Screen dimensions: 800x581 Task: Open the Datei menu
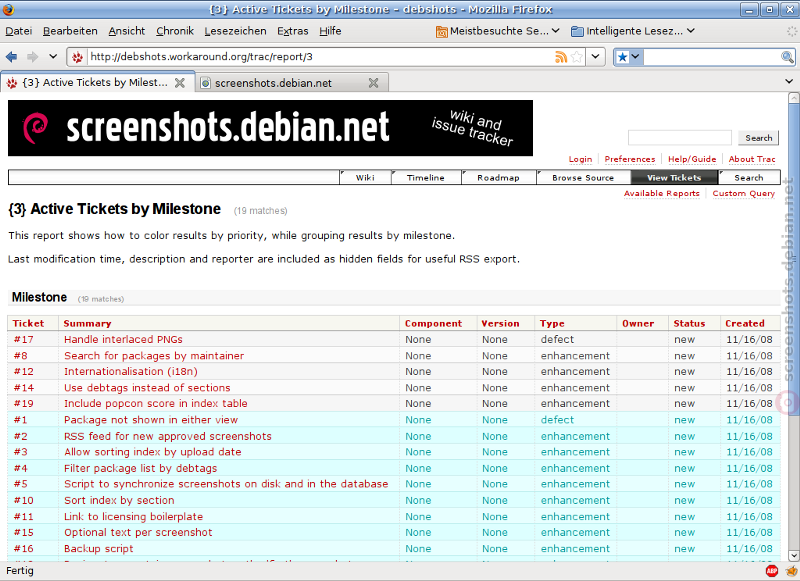pos(19,31)
